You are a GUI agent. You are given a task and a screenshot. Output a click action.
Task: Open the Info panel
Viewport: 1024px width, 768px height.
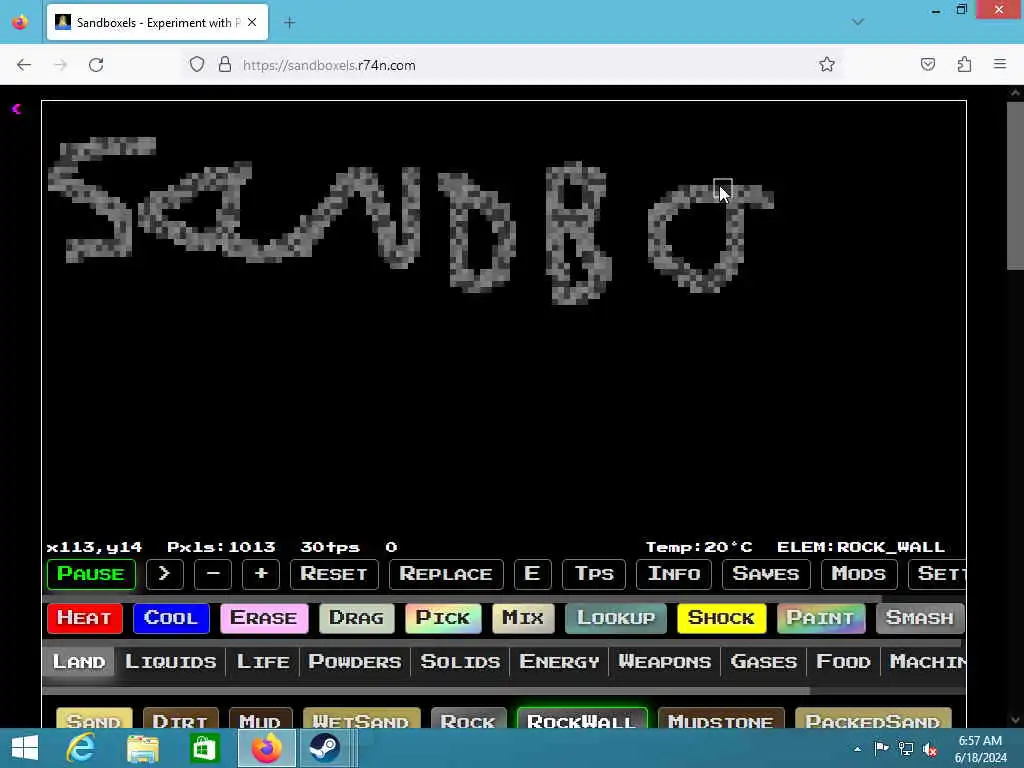674,574
